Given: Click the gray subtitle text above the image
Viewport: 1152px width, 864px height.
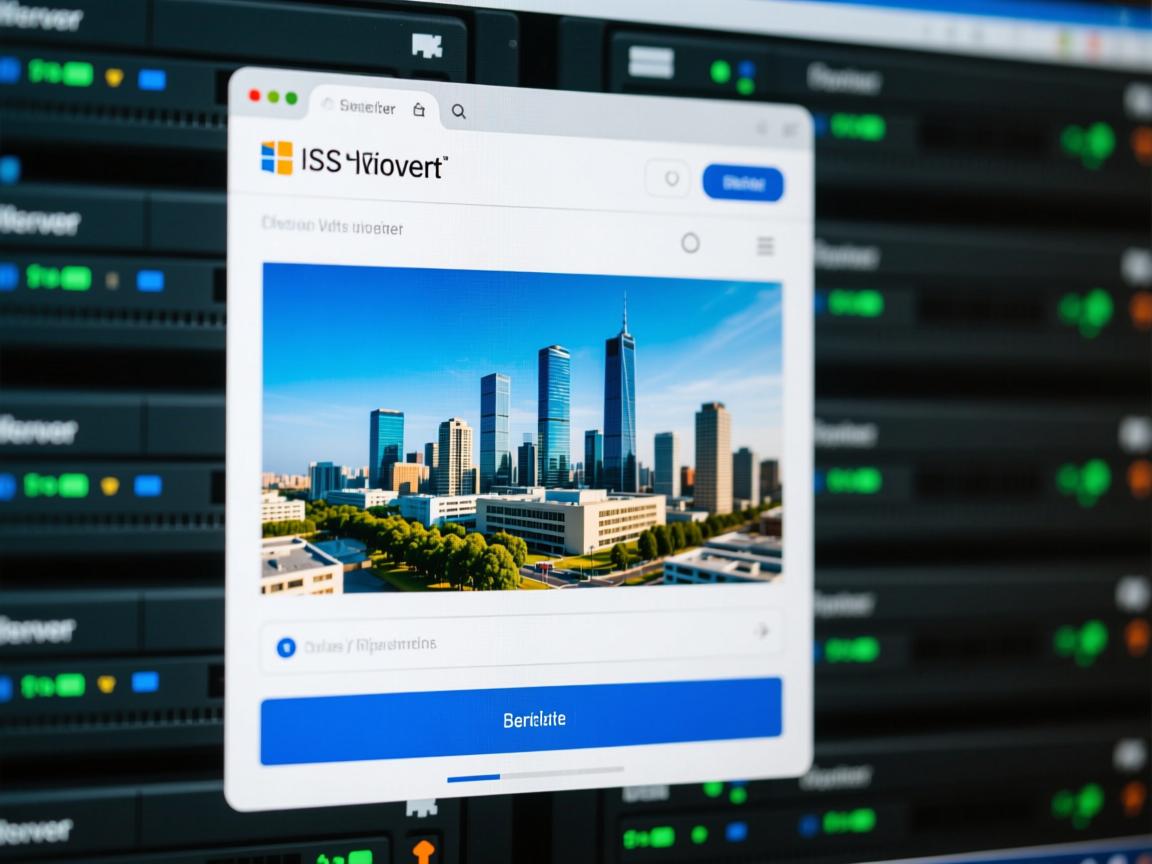Looking at the screenshot, I should [x=332, y=227].
